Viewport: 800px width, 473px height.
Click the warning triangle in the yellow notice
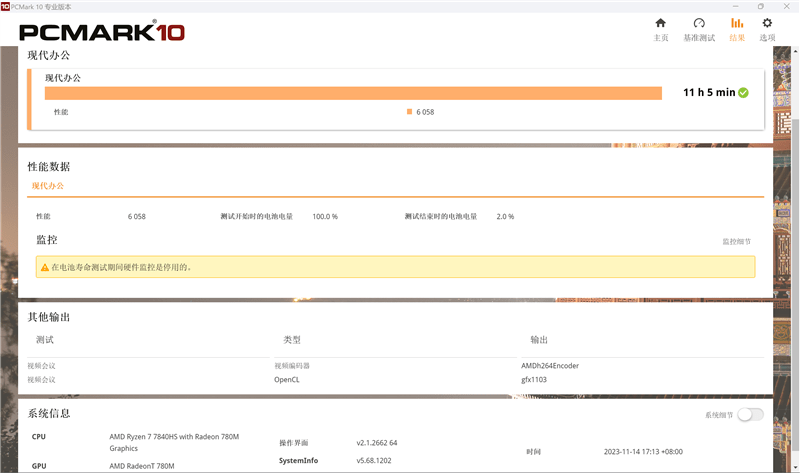[43, 267]
